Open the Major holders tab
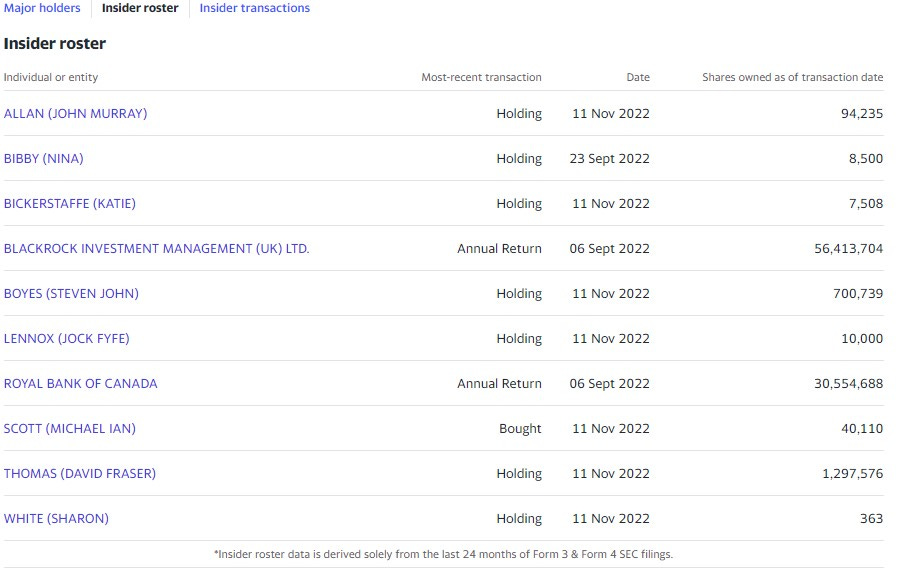This screenshot has height=573, width=920. 42,8
